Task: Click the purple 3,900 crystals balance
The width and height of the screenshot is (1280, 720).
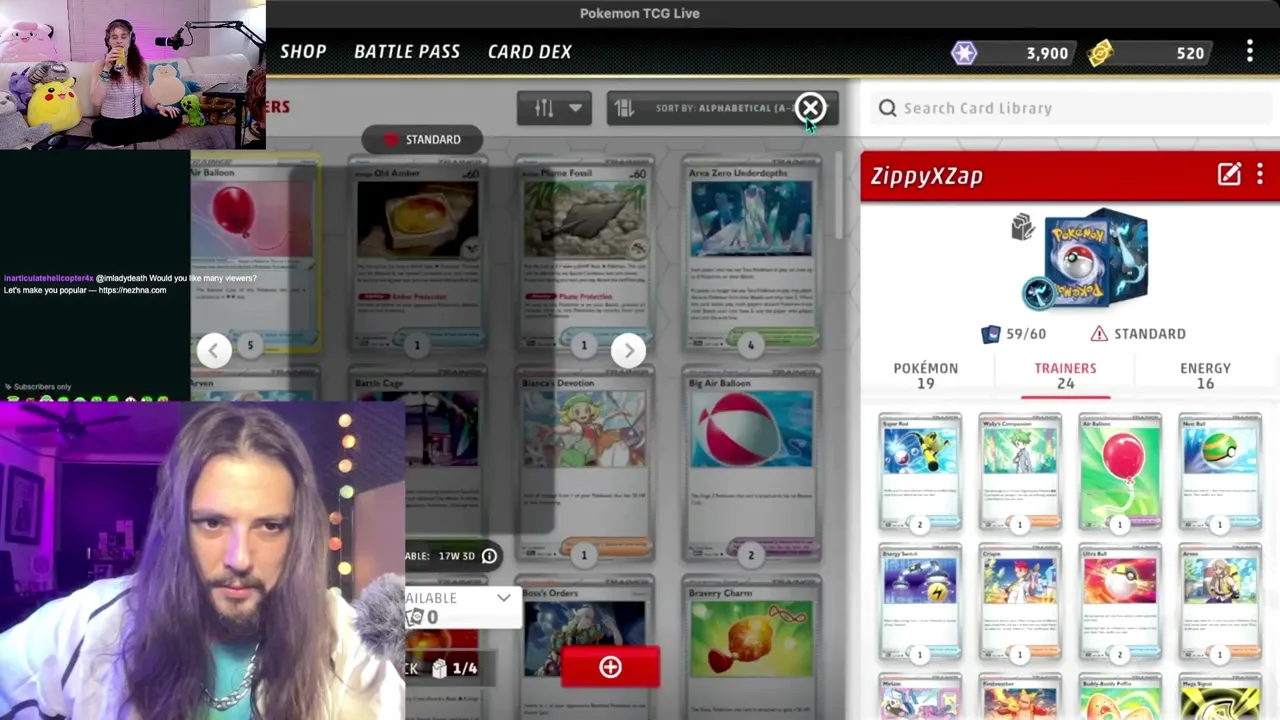Action: (x=1047, y=53)
